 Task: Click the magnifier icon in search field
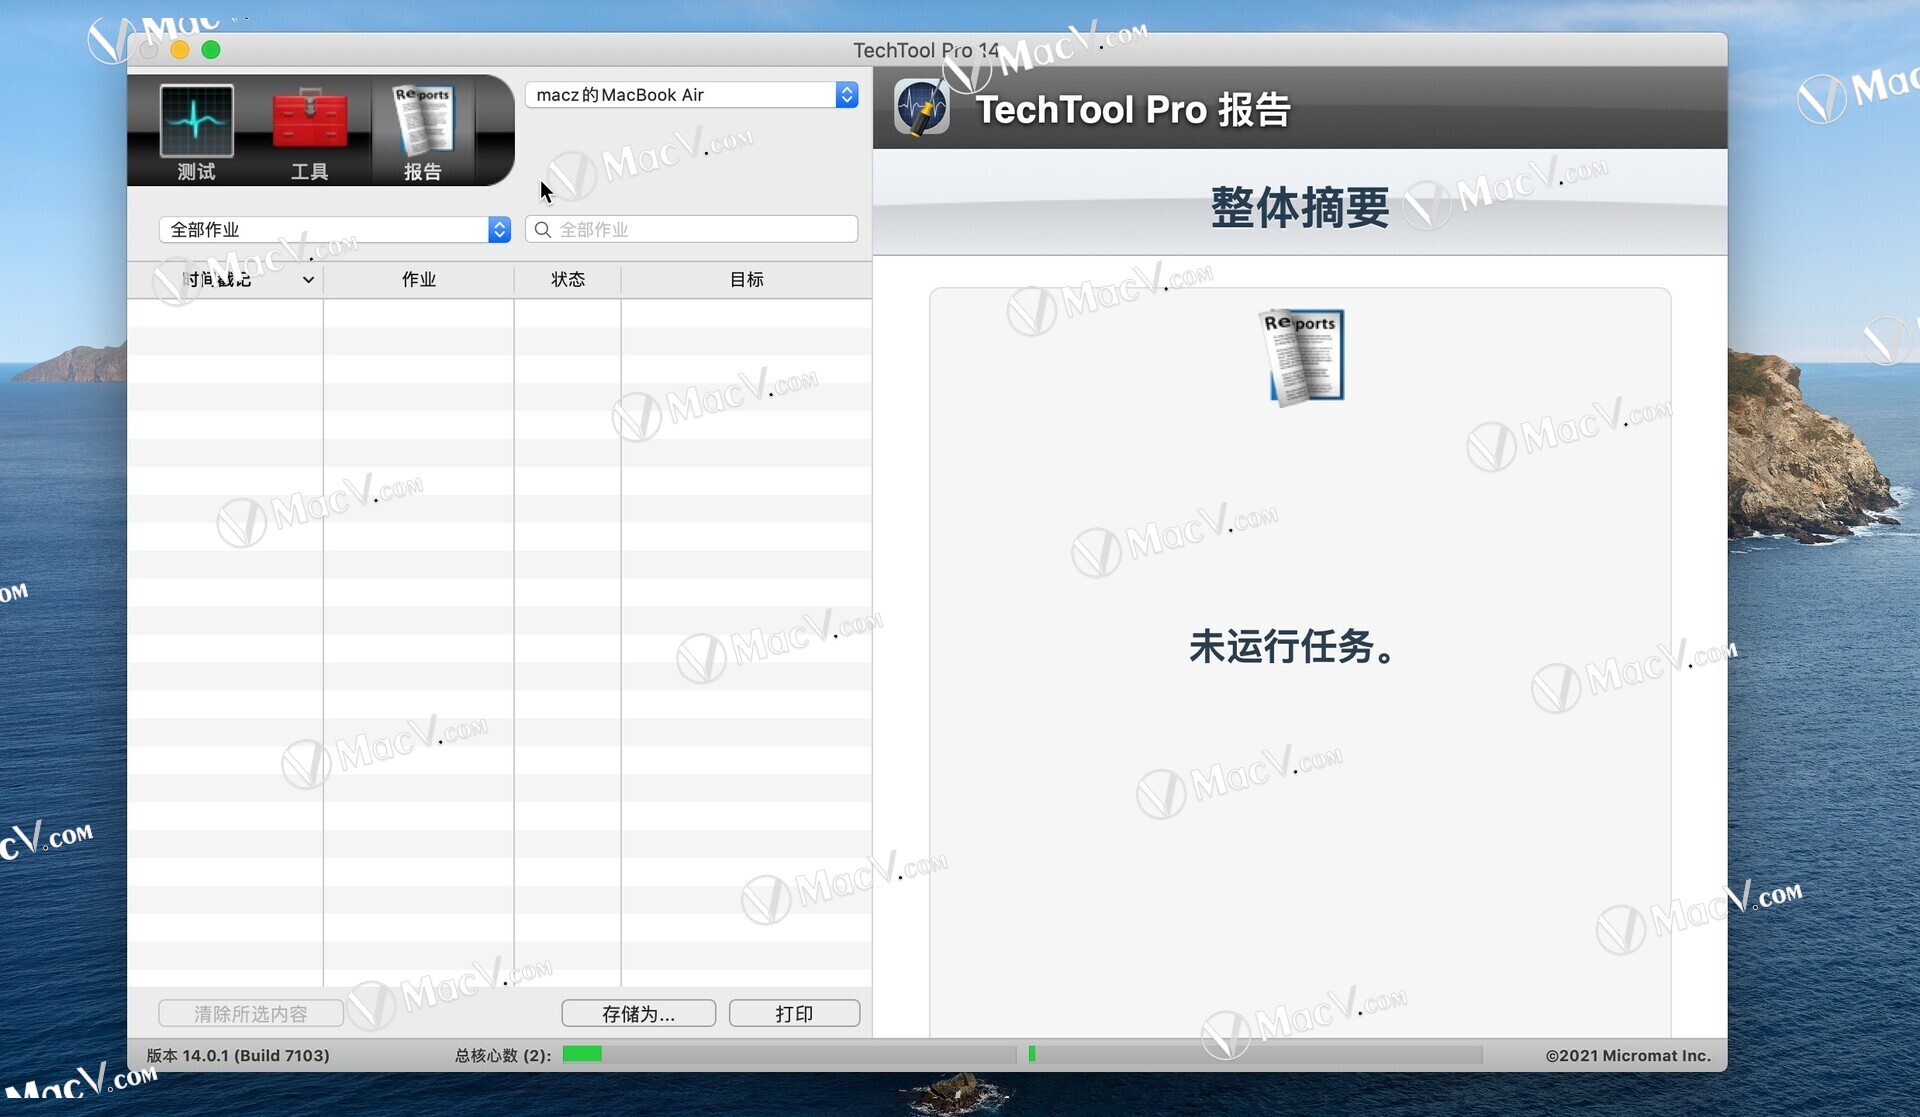pyautogui.click(x=543, y=230)
